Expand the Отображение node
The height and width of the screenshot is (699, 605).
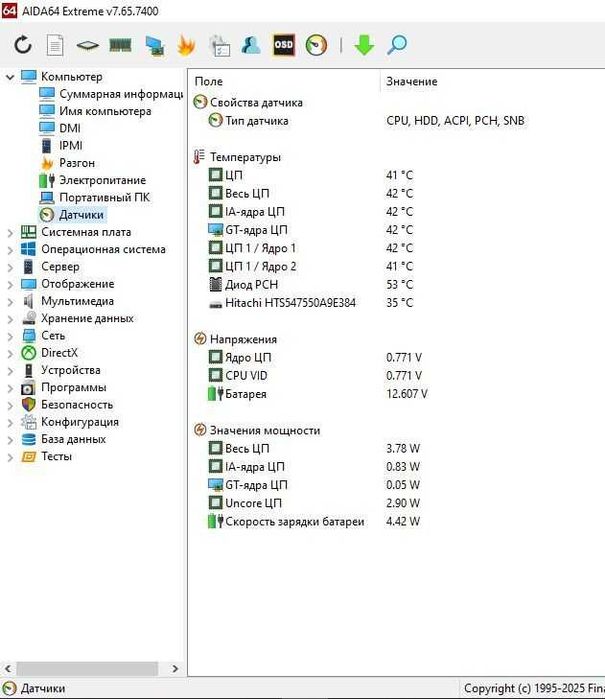coord(10,284)
